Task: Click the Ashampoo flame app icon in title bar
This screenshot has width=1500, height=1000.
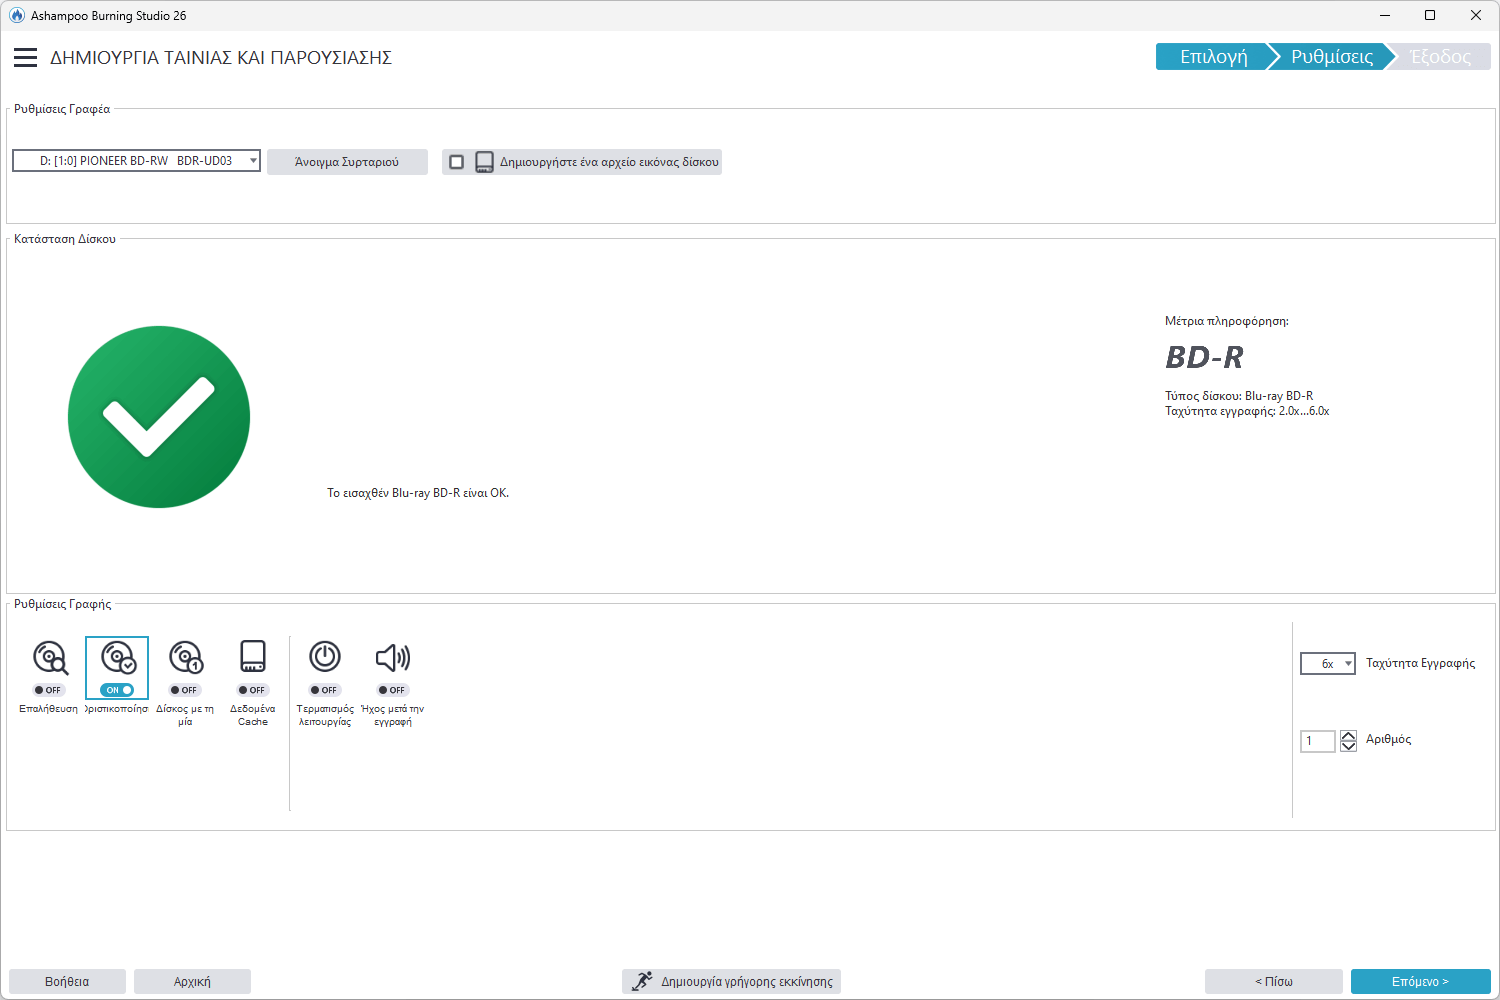Action: point(17,15)
